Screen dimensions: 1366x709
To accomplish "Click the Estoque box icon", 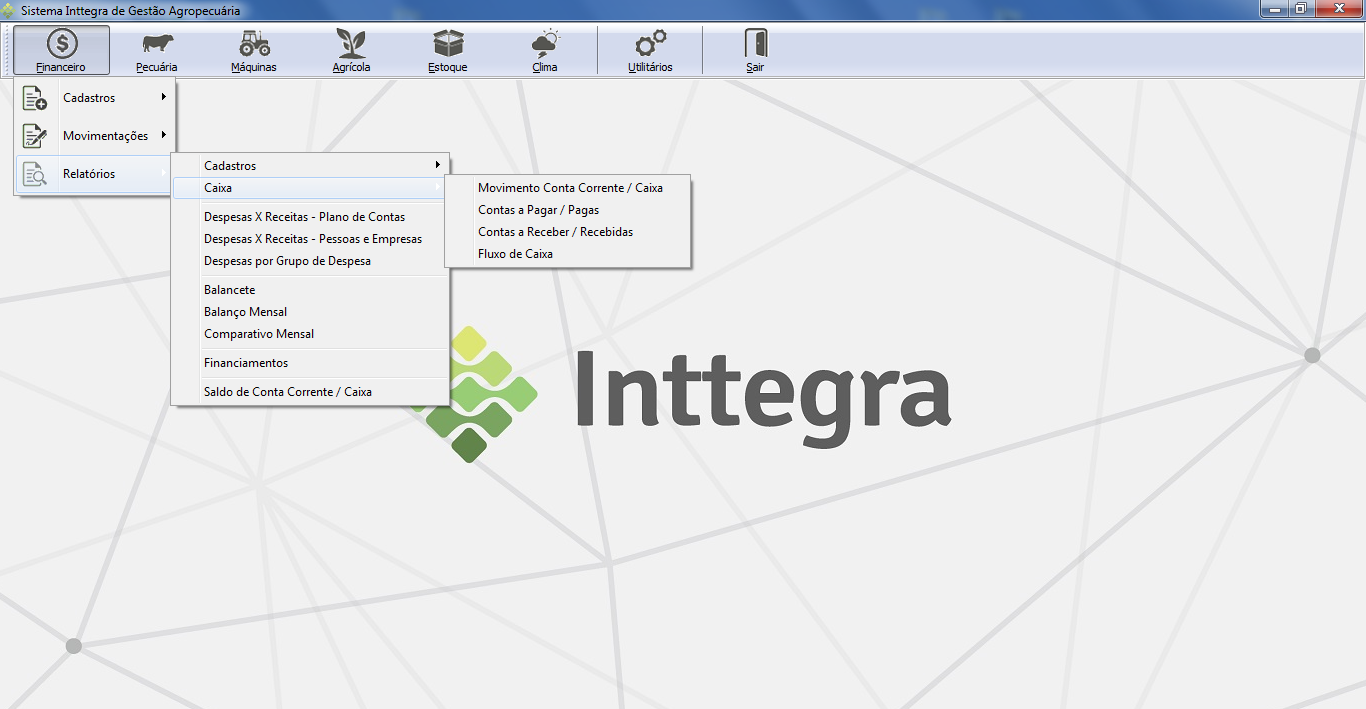I will tap(448, 43).
